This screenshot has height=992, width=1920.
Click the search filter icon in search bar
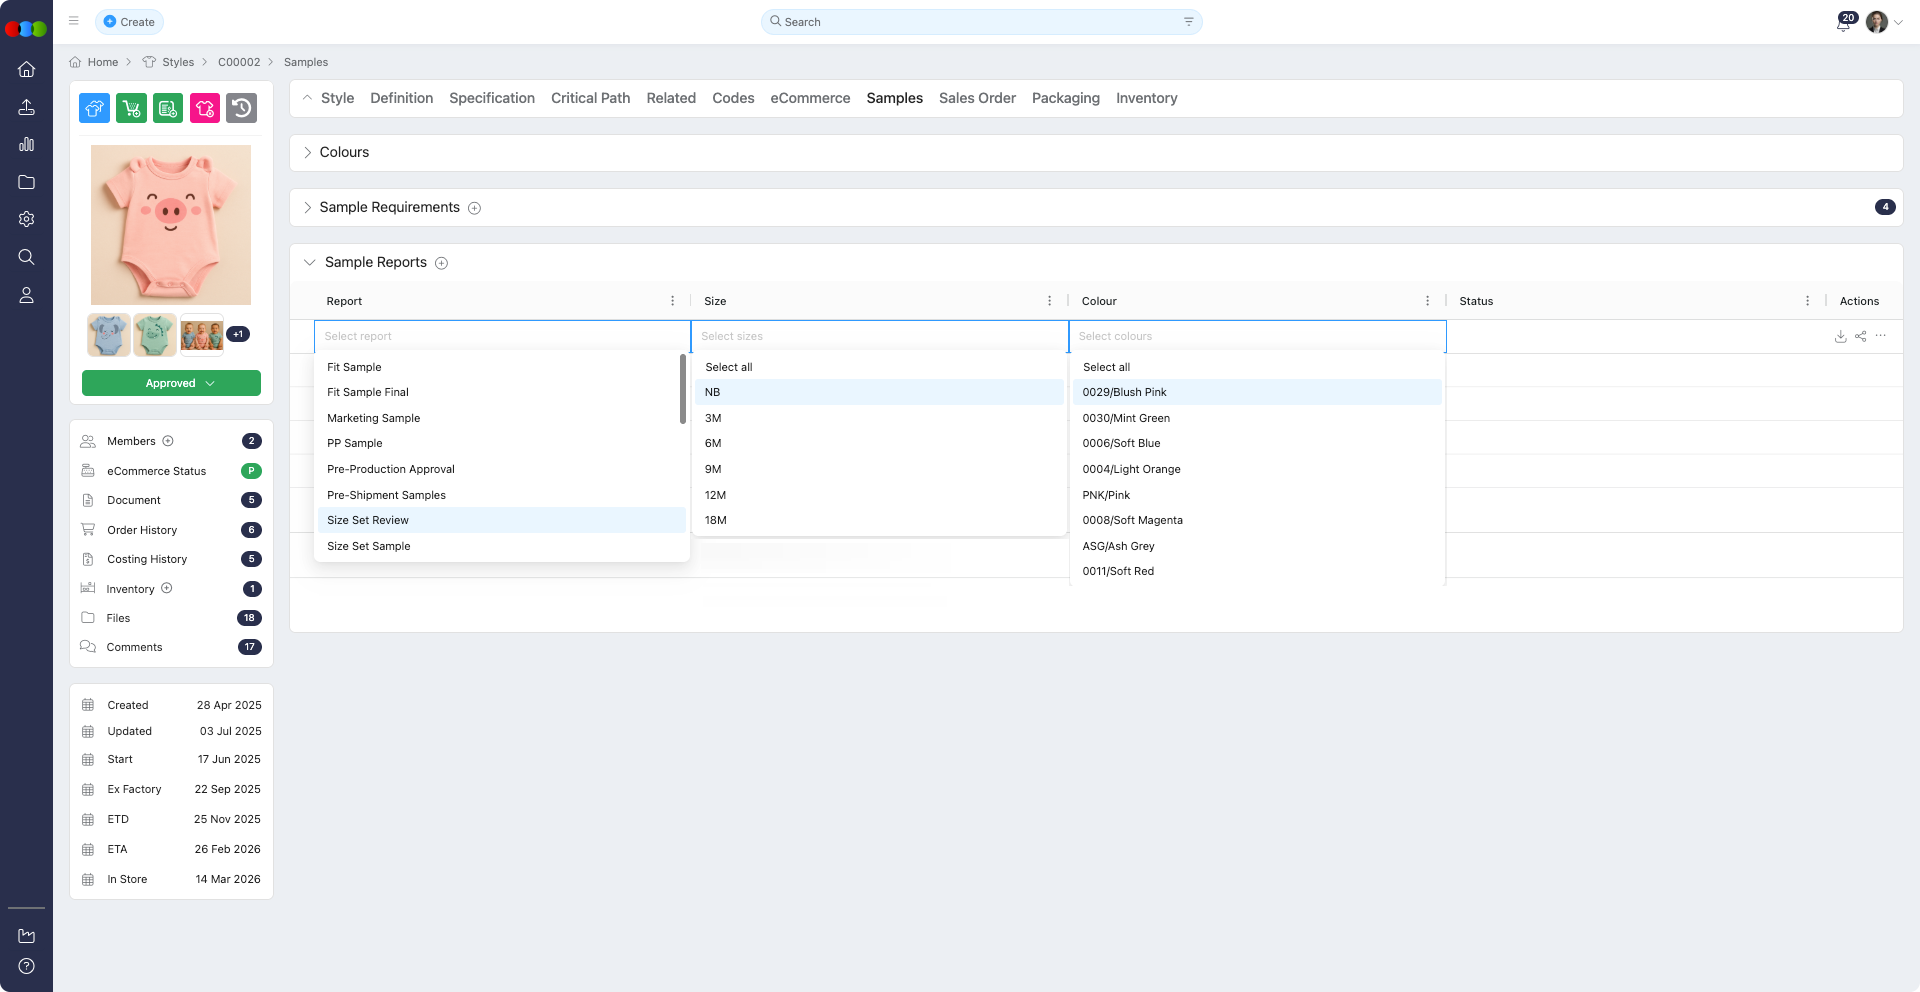coord(1188,22)
